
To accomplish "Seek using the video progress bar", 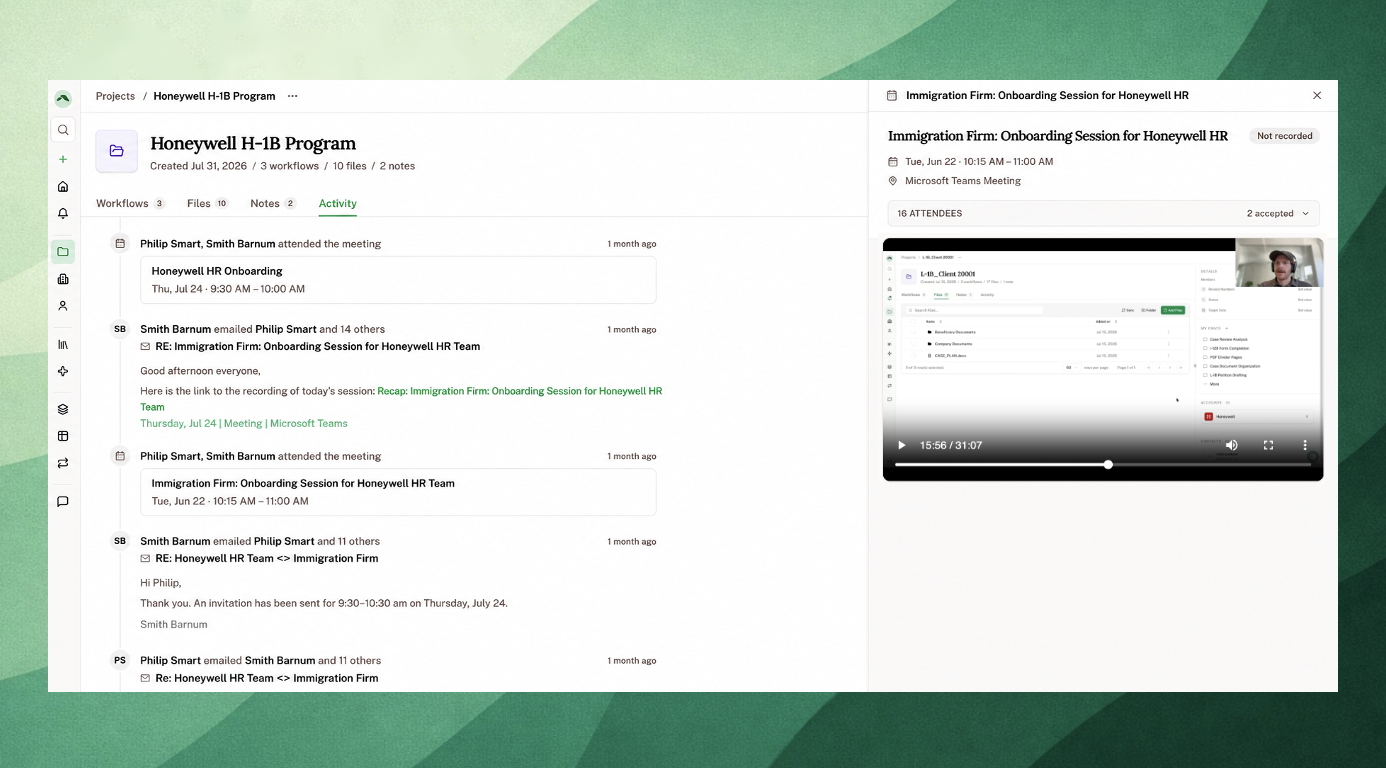I will pyautogui.click(x=1103, y=465).
